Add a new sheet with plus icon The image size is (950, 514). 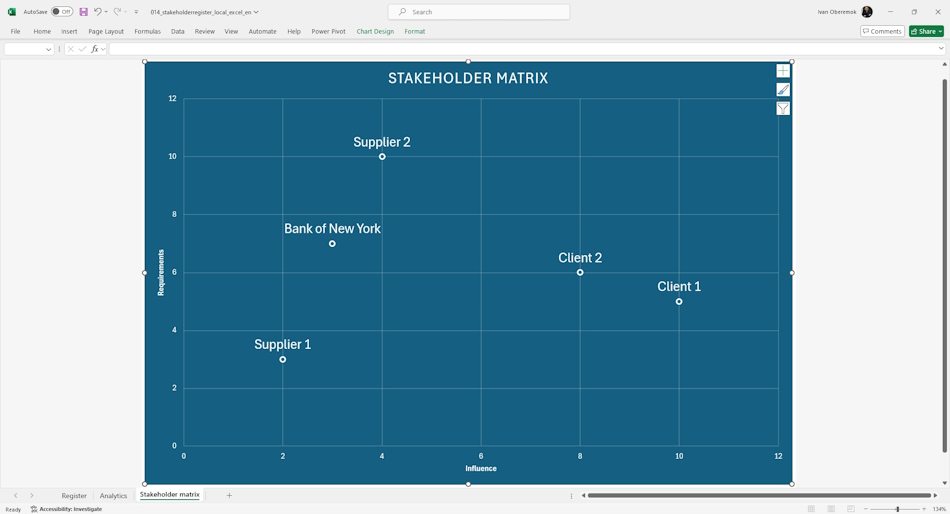(x=229, y=495)
